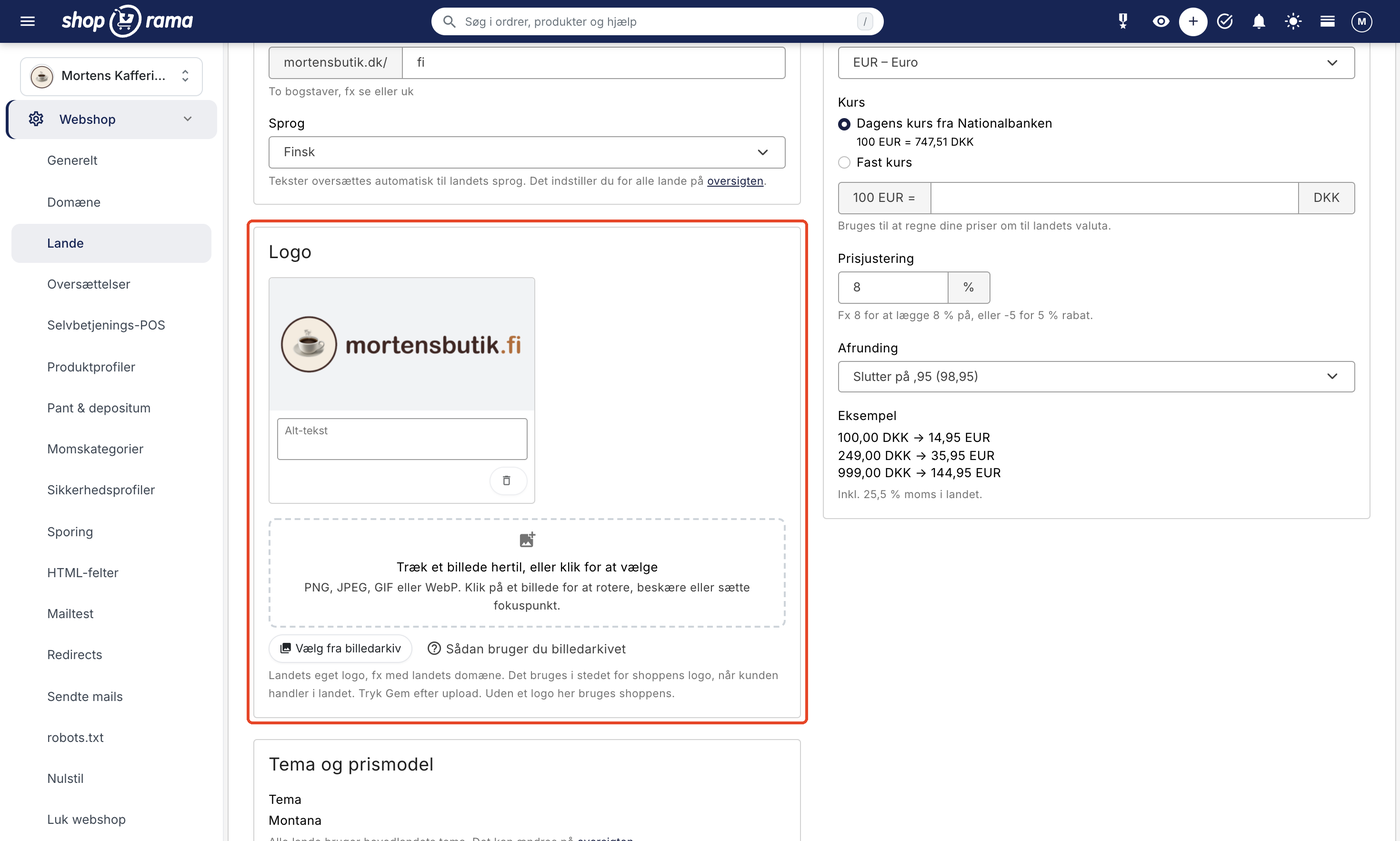Select the Fast kurs radio option
Image resolution: width=1400 pixels, height=841 pixels.
tap(844, 162)
